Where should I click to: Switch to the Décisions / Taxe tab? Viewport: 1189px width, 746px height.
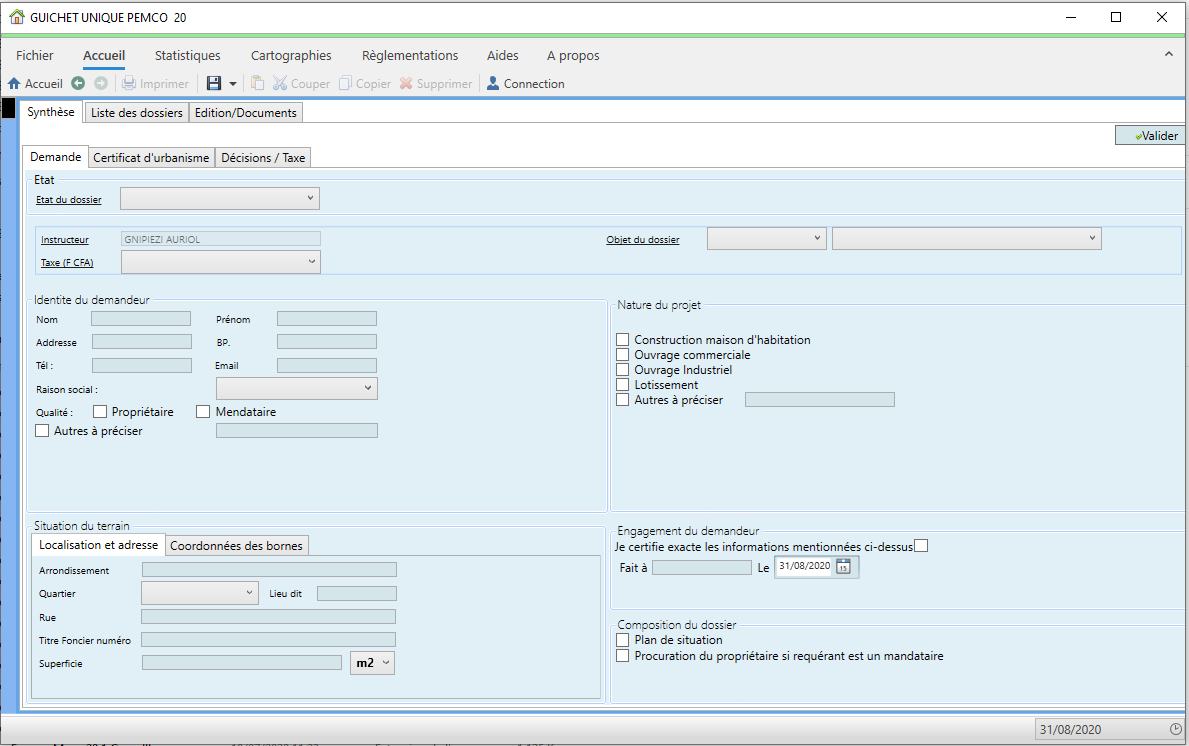point(263,158)
